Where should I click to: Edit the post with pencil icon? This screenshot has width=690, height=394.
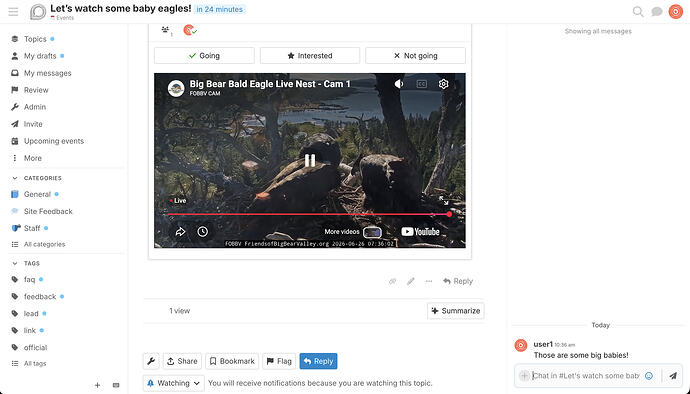(x=411, y=281)
